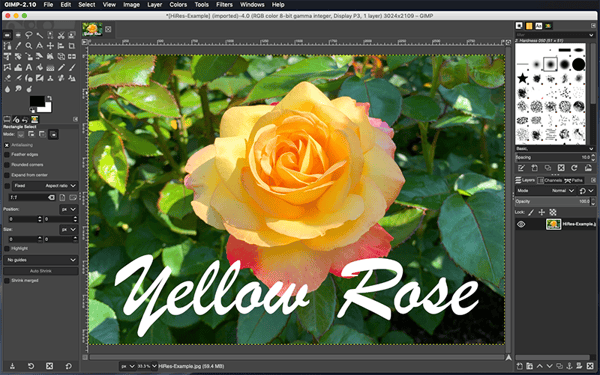Viewport: 600px width, 375px height.
Task: Open the Filters menu
Action: [x=224, y=5]
